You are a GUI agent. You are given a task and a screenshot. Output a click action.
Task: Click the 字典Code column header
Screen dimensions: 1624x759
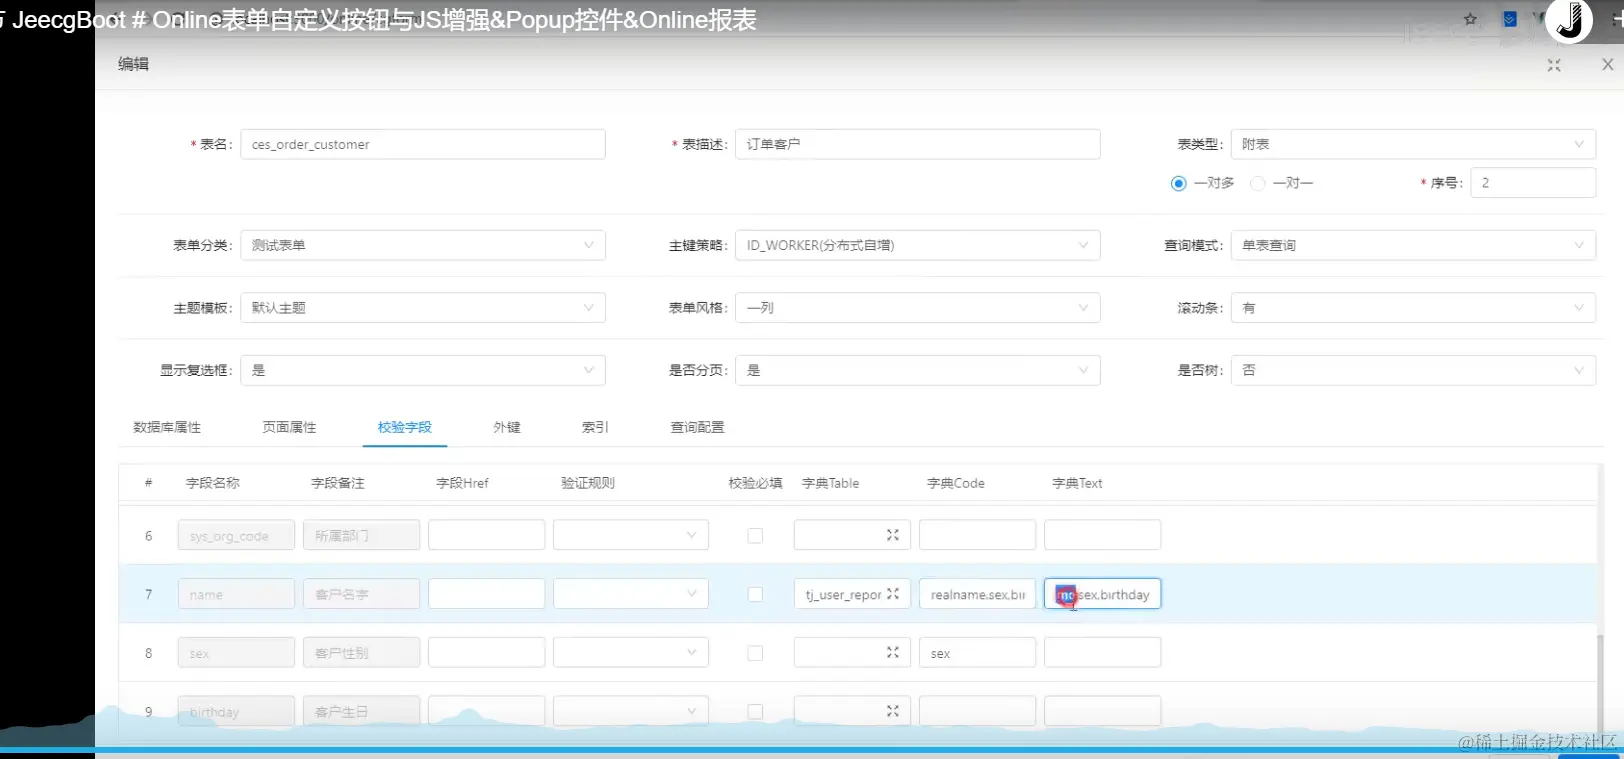[956, 483]
